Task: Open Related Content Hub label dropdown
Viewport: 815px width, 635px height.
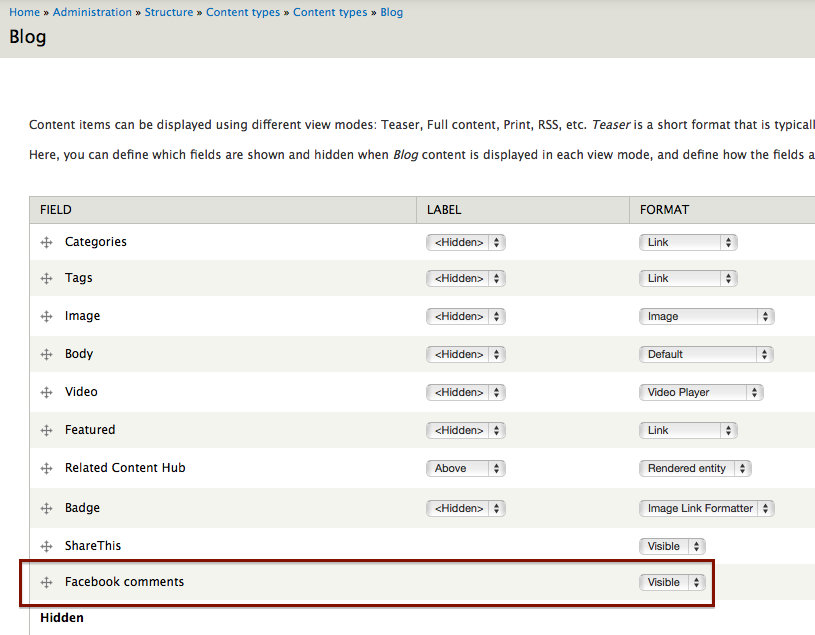Action: point(465,468)
